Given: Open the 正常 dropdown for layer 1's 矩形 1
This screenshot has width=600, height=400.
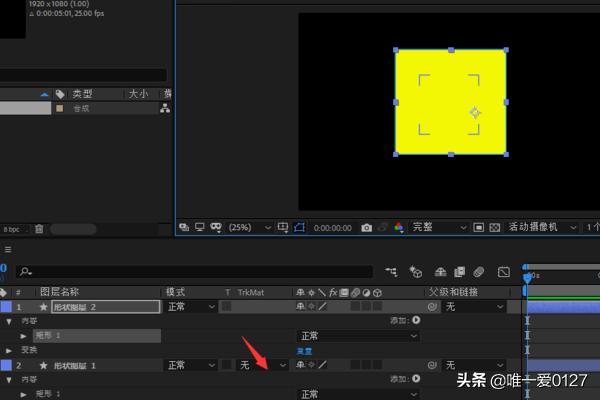Looking at the screenshot, I should point(358,336).
